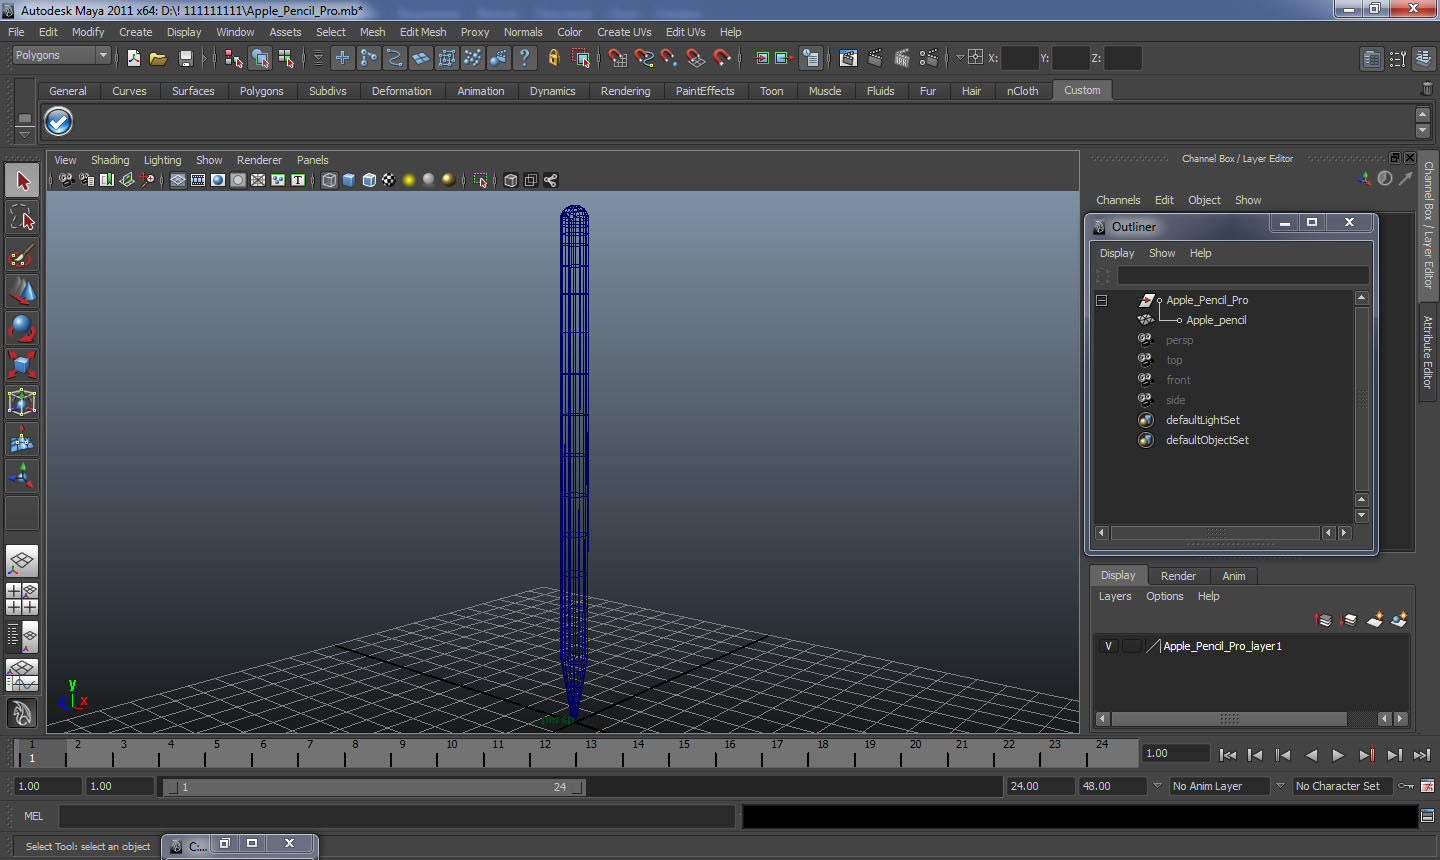This screenshot has width=1440, height=860.
Task: Open the viewport Shading menu
Action: pos(110,160)
